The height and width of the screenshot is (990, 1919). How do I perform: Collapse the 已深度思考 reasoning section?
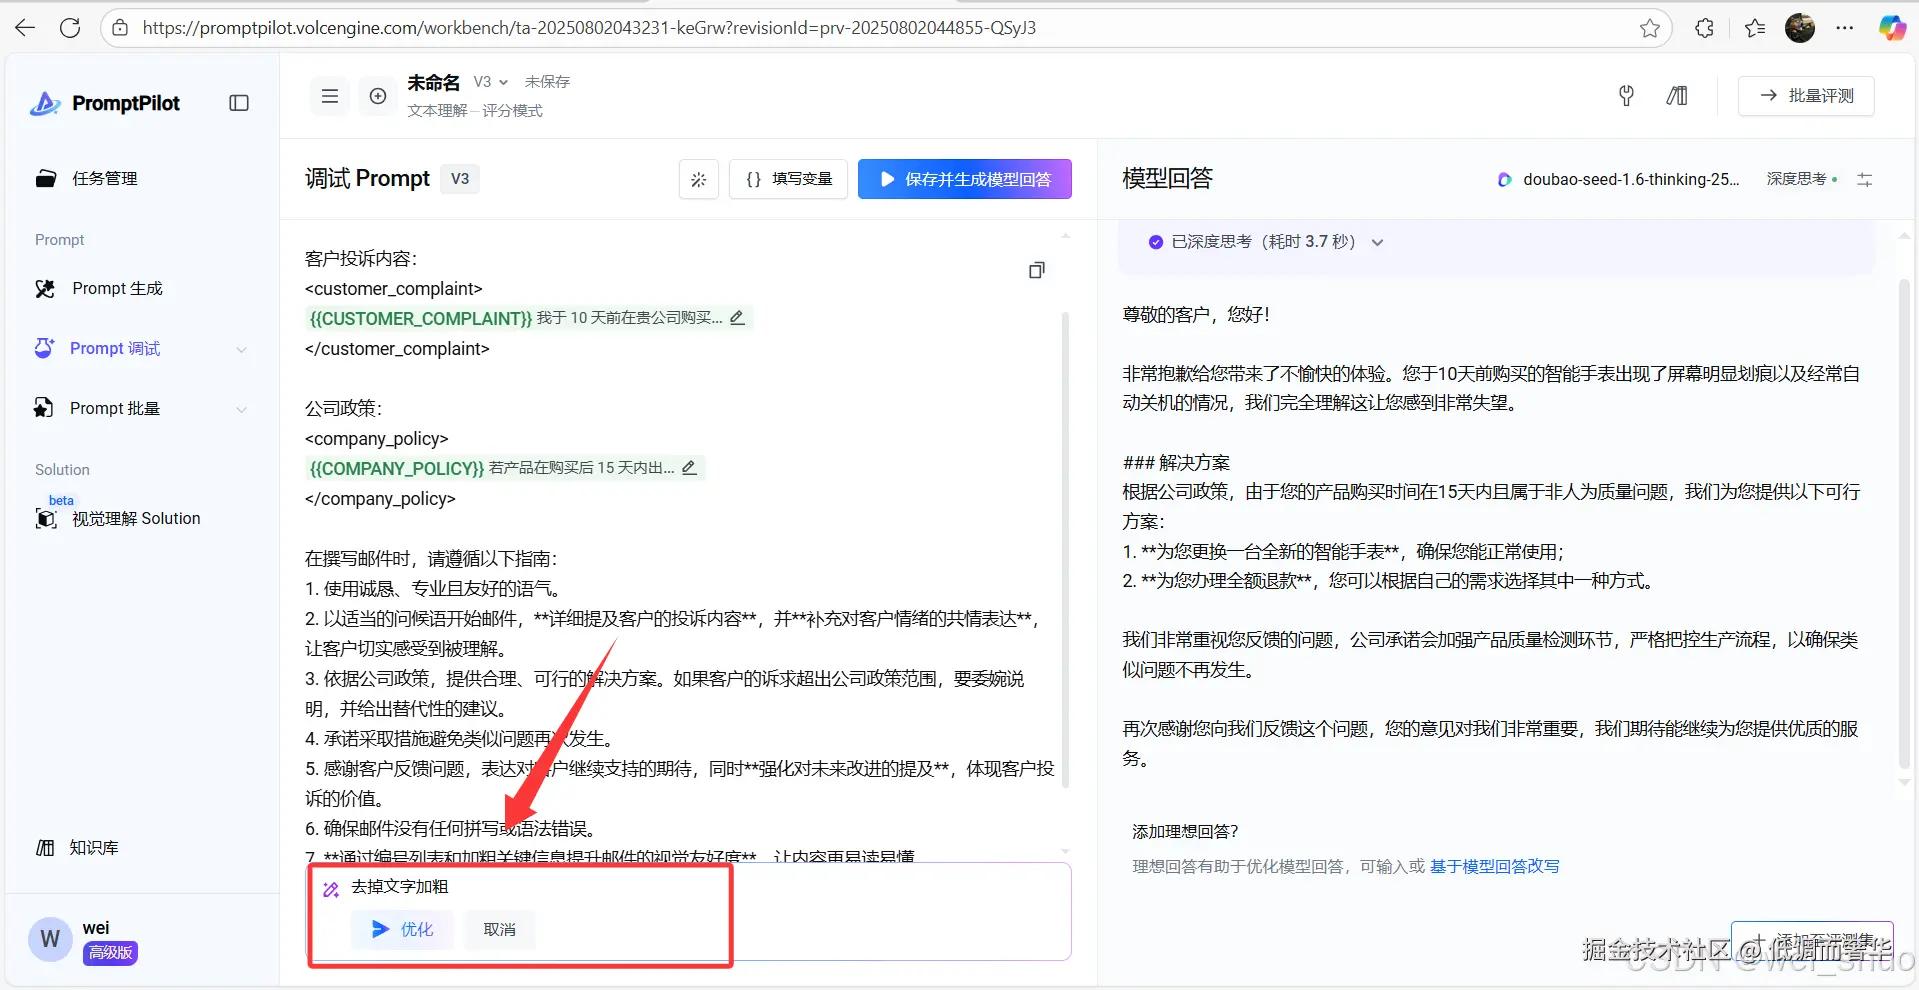click(1377, 241)
